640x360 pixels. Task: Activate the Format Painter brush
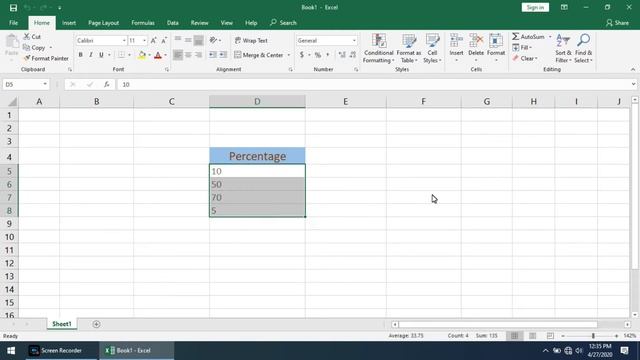pos(27,58)
